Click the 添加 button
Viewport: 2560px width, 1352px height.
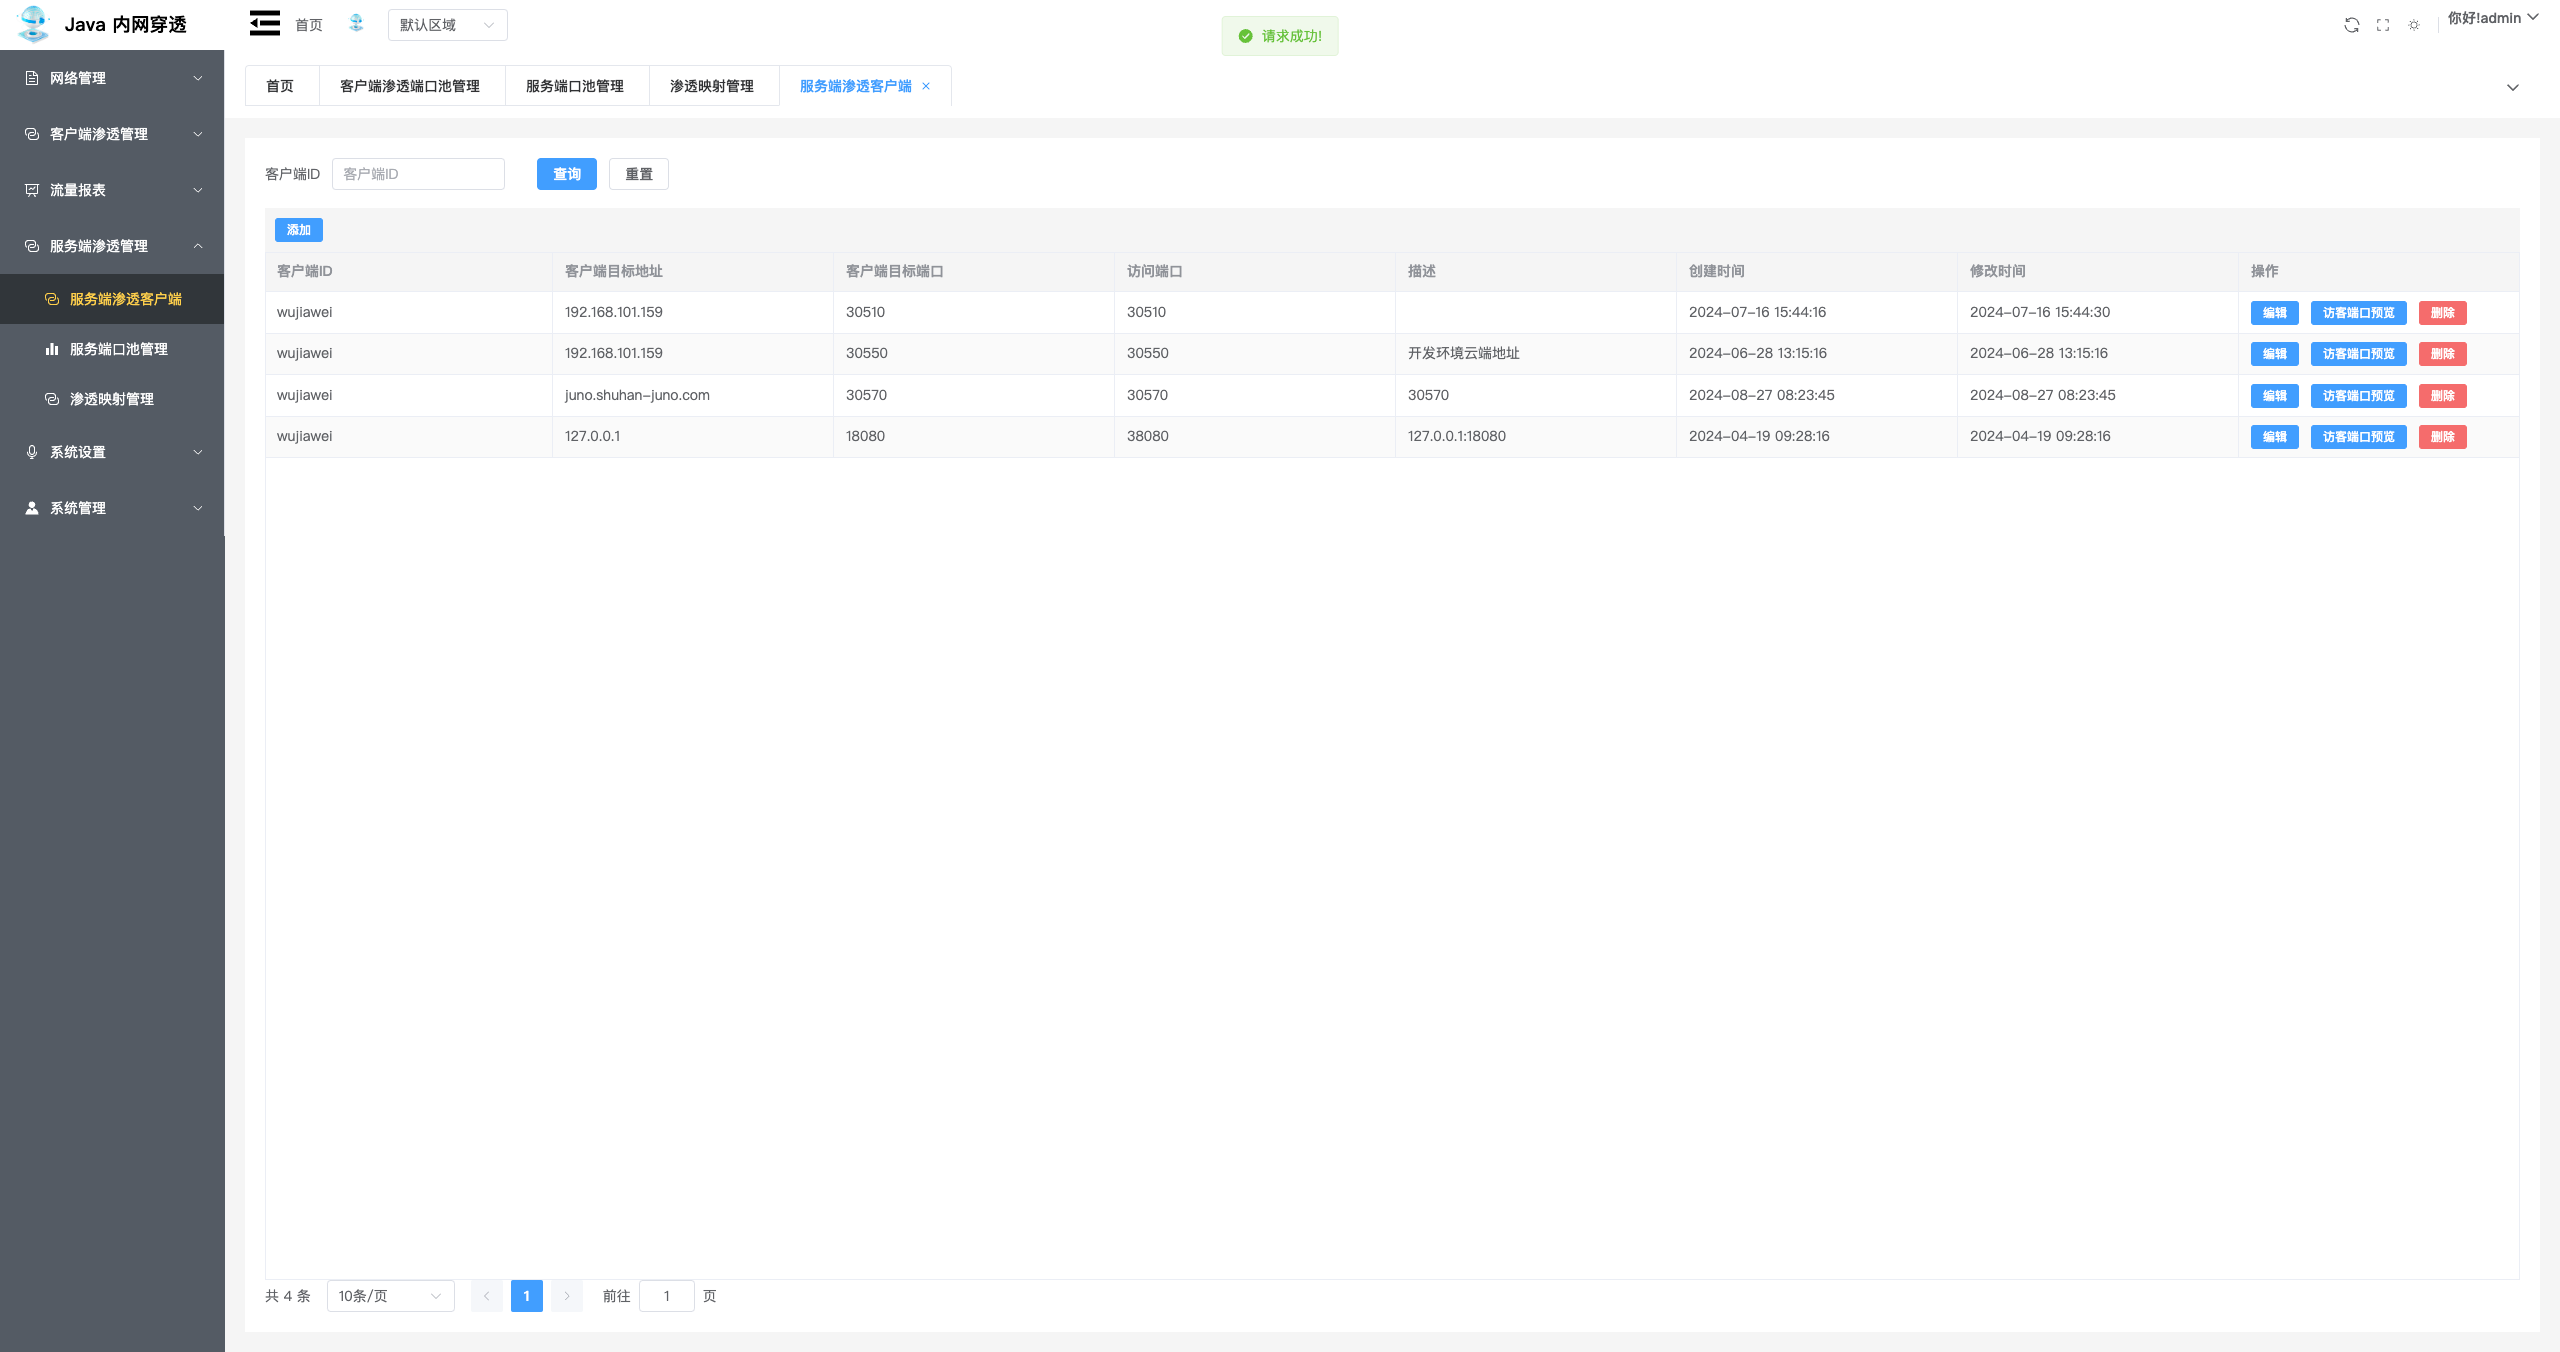[298, 230]
